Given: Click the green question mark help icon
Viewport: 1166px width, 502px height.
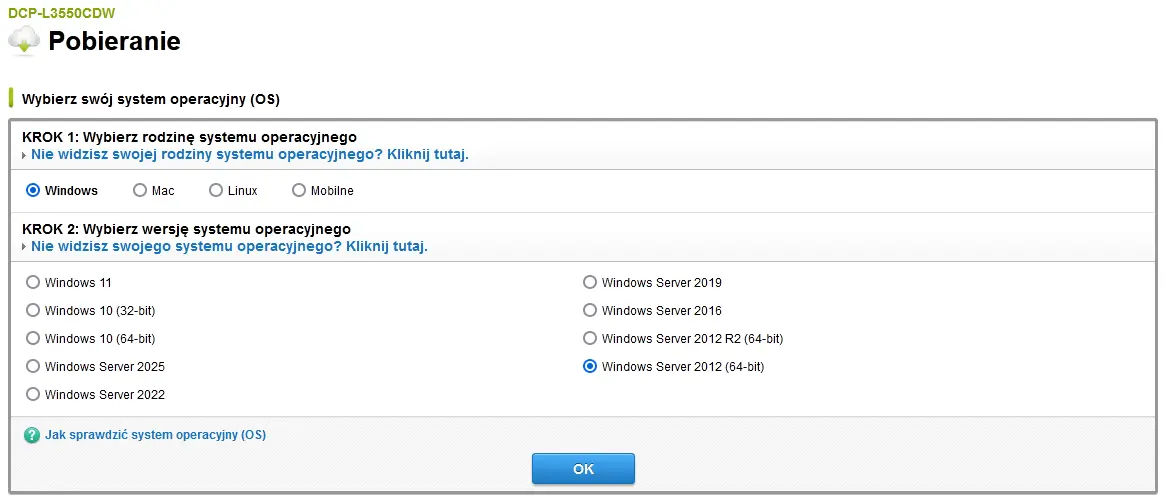Looking at the screenshot, I should pos(31,435).
